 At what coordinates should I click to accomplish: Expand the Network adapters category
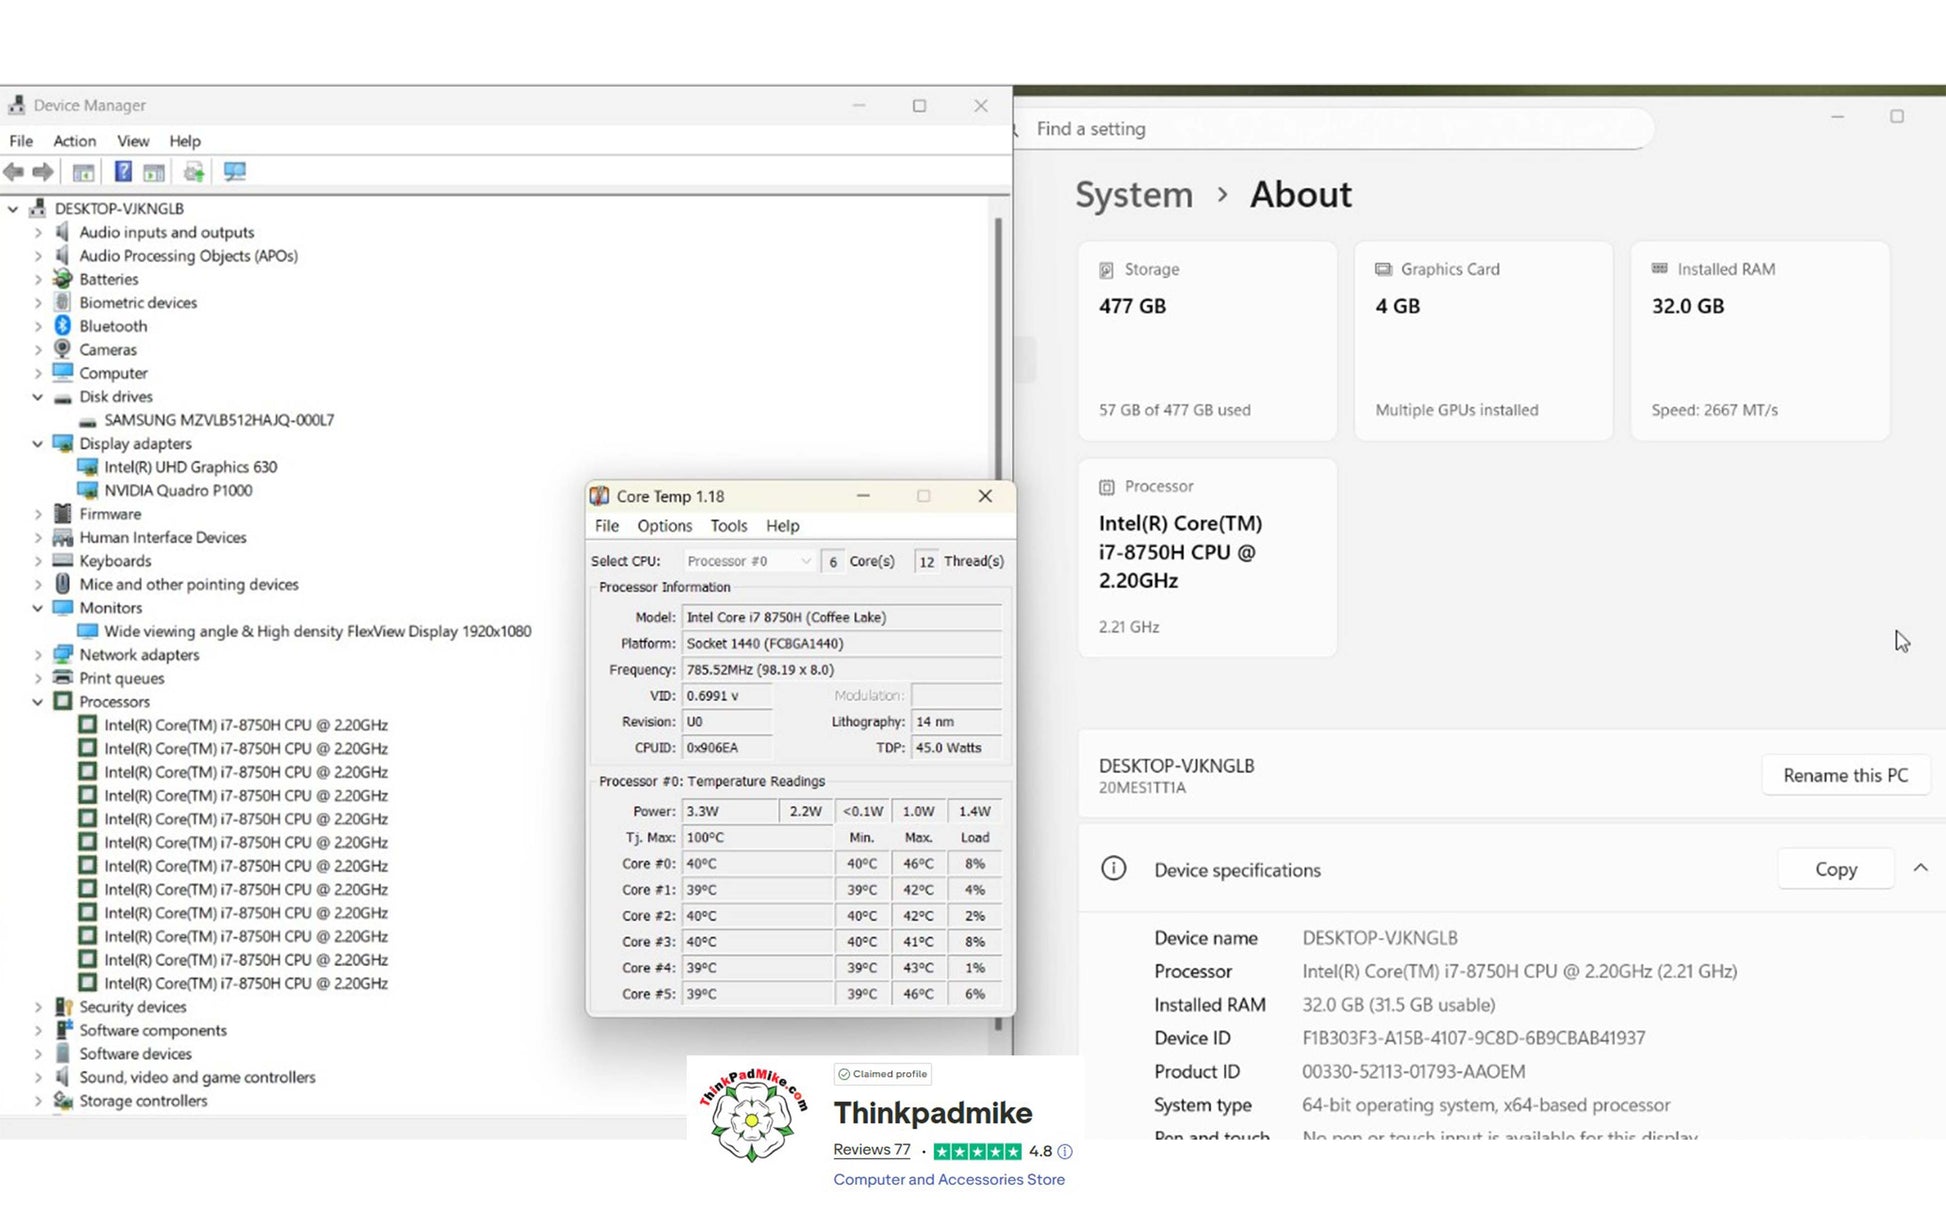(x=38, y=655)
